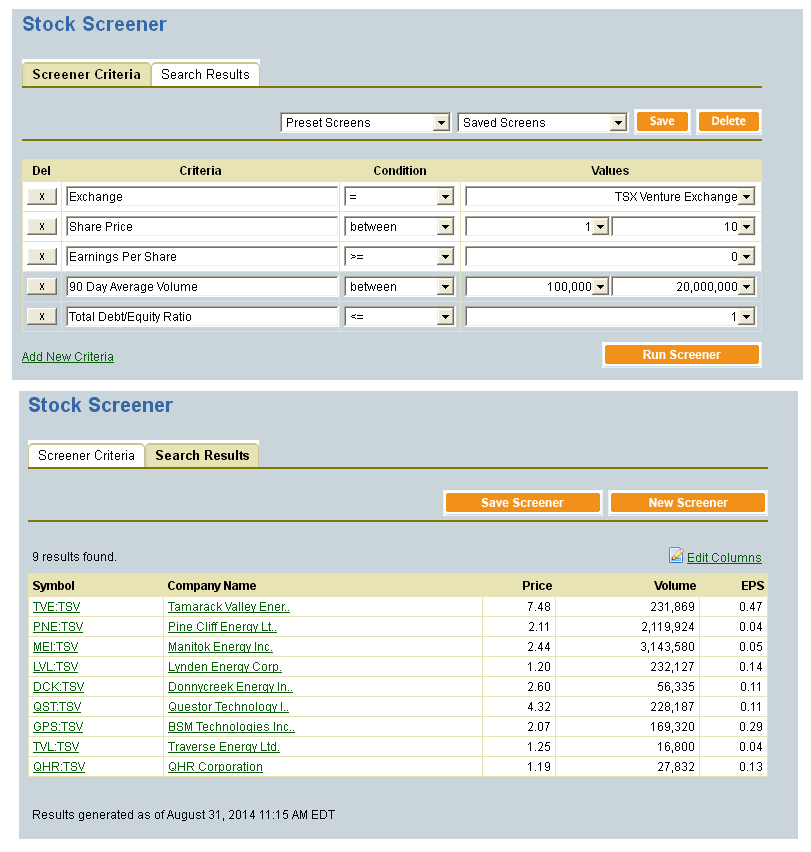
Task: Click the Earnings Per Share criteria field
Action: [x=202, y=256]
